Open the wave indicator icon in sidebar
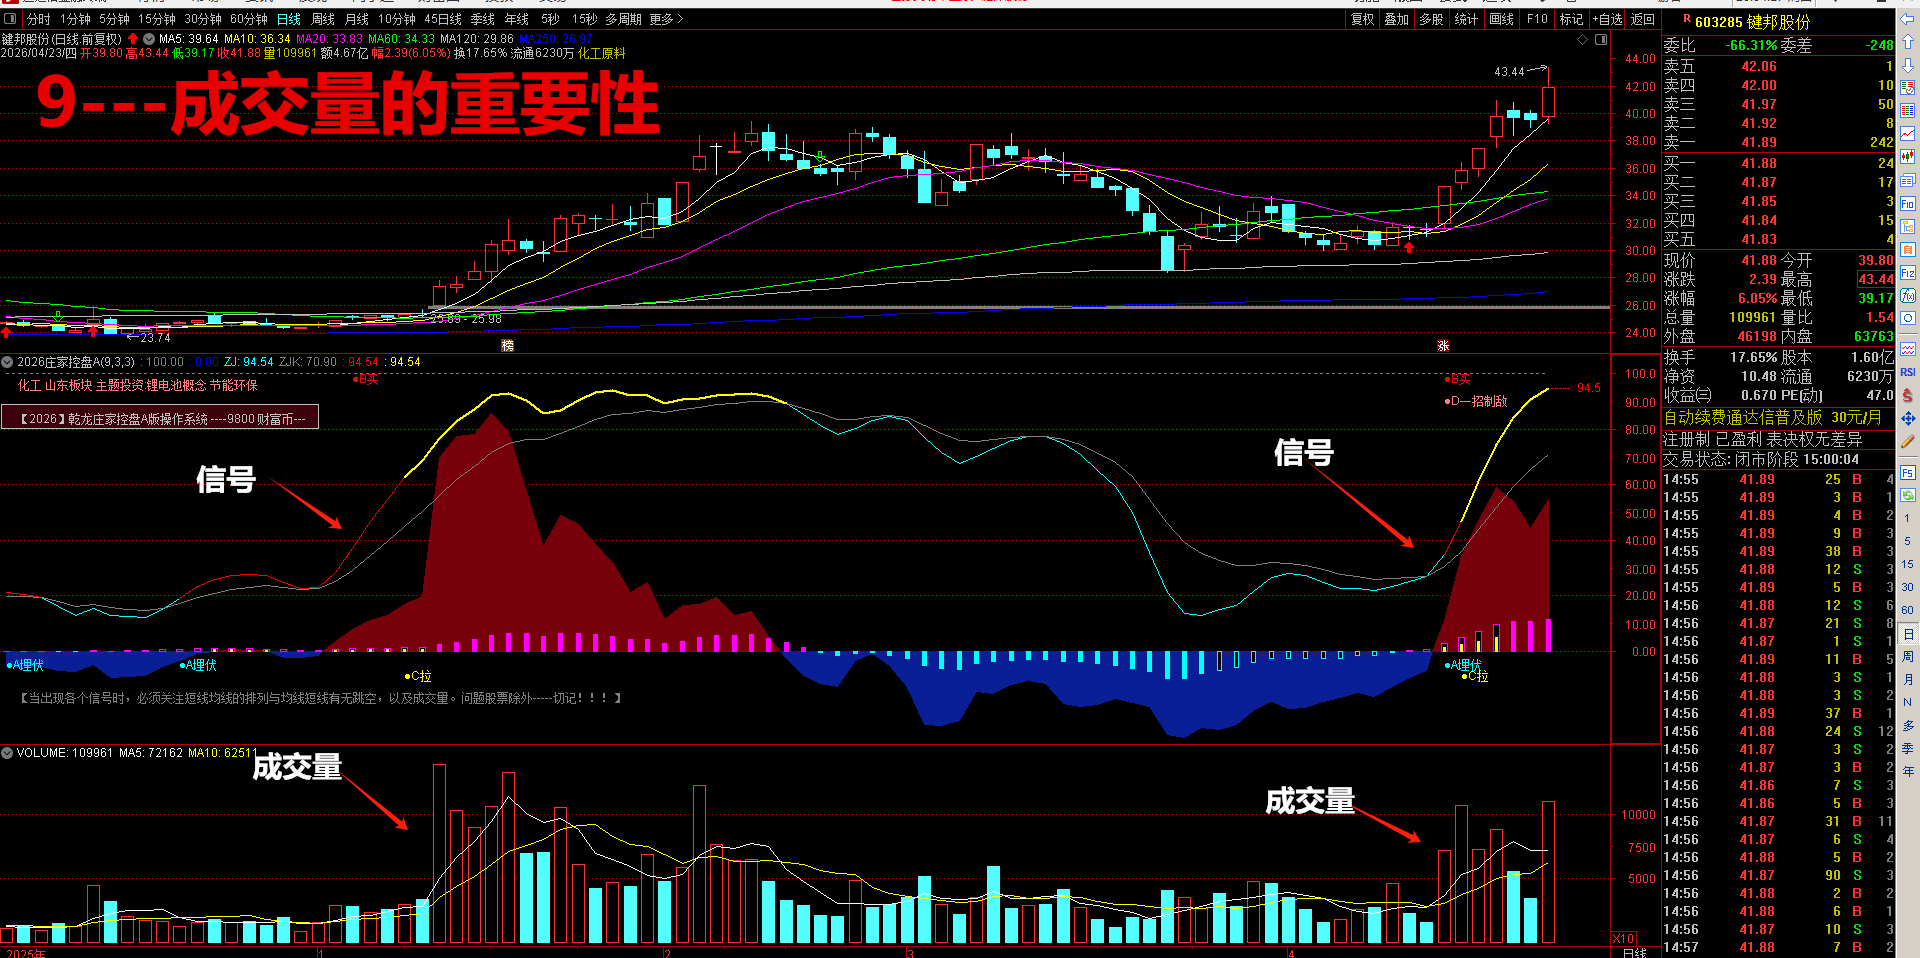Viewport: 1920px width, 958px height. point(1908,349)
